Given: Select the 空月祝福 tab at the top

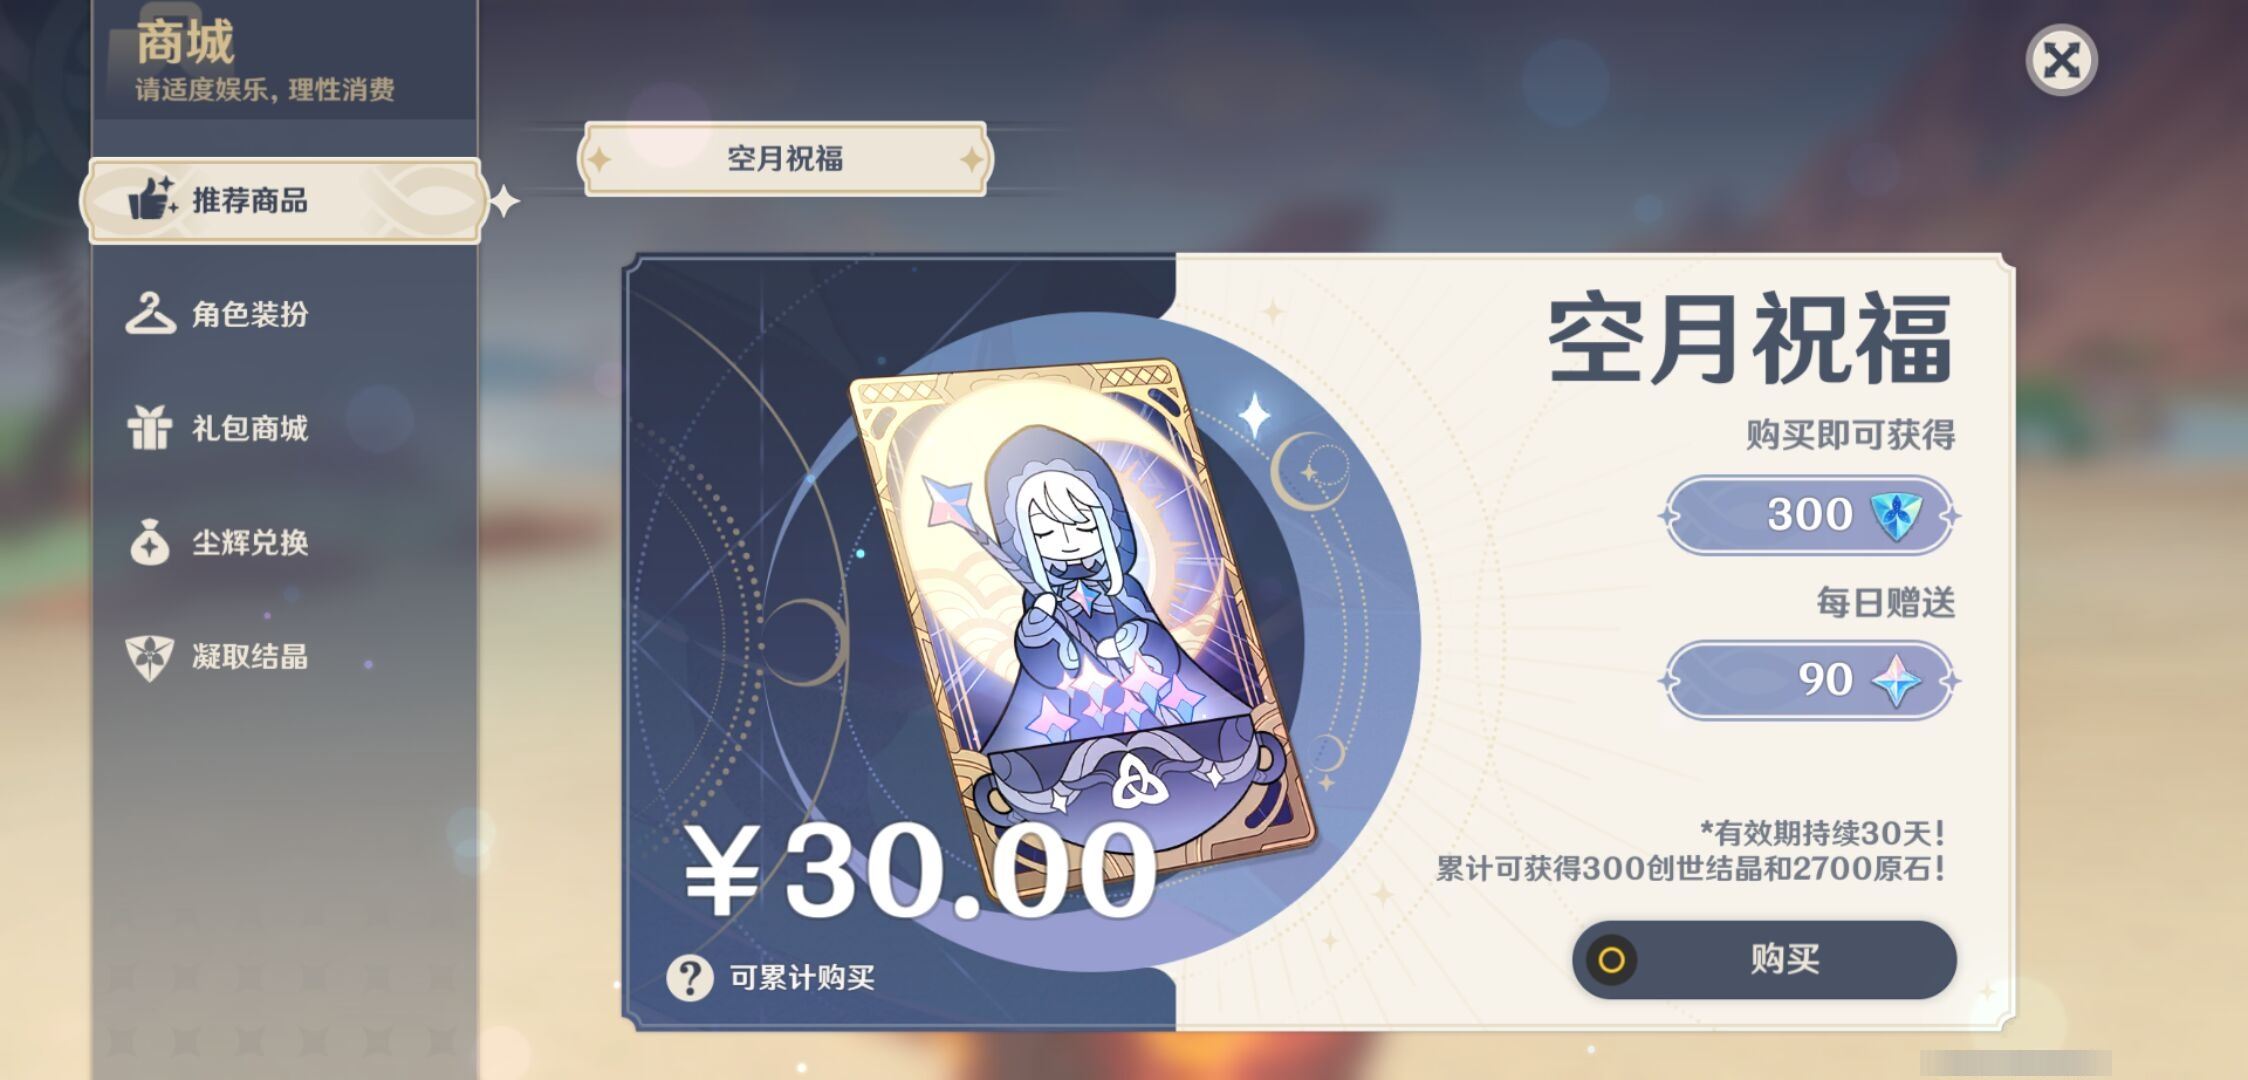Looking at the screenshot, I should click(785, 159).
